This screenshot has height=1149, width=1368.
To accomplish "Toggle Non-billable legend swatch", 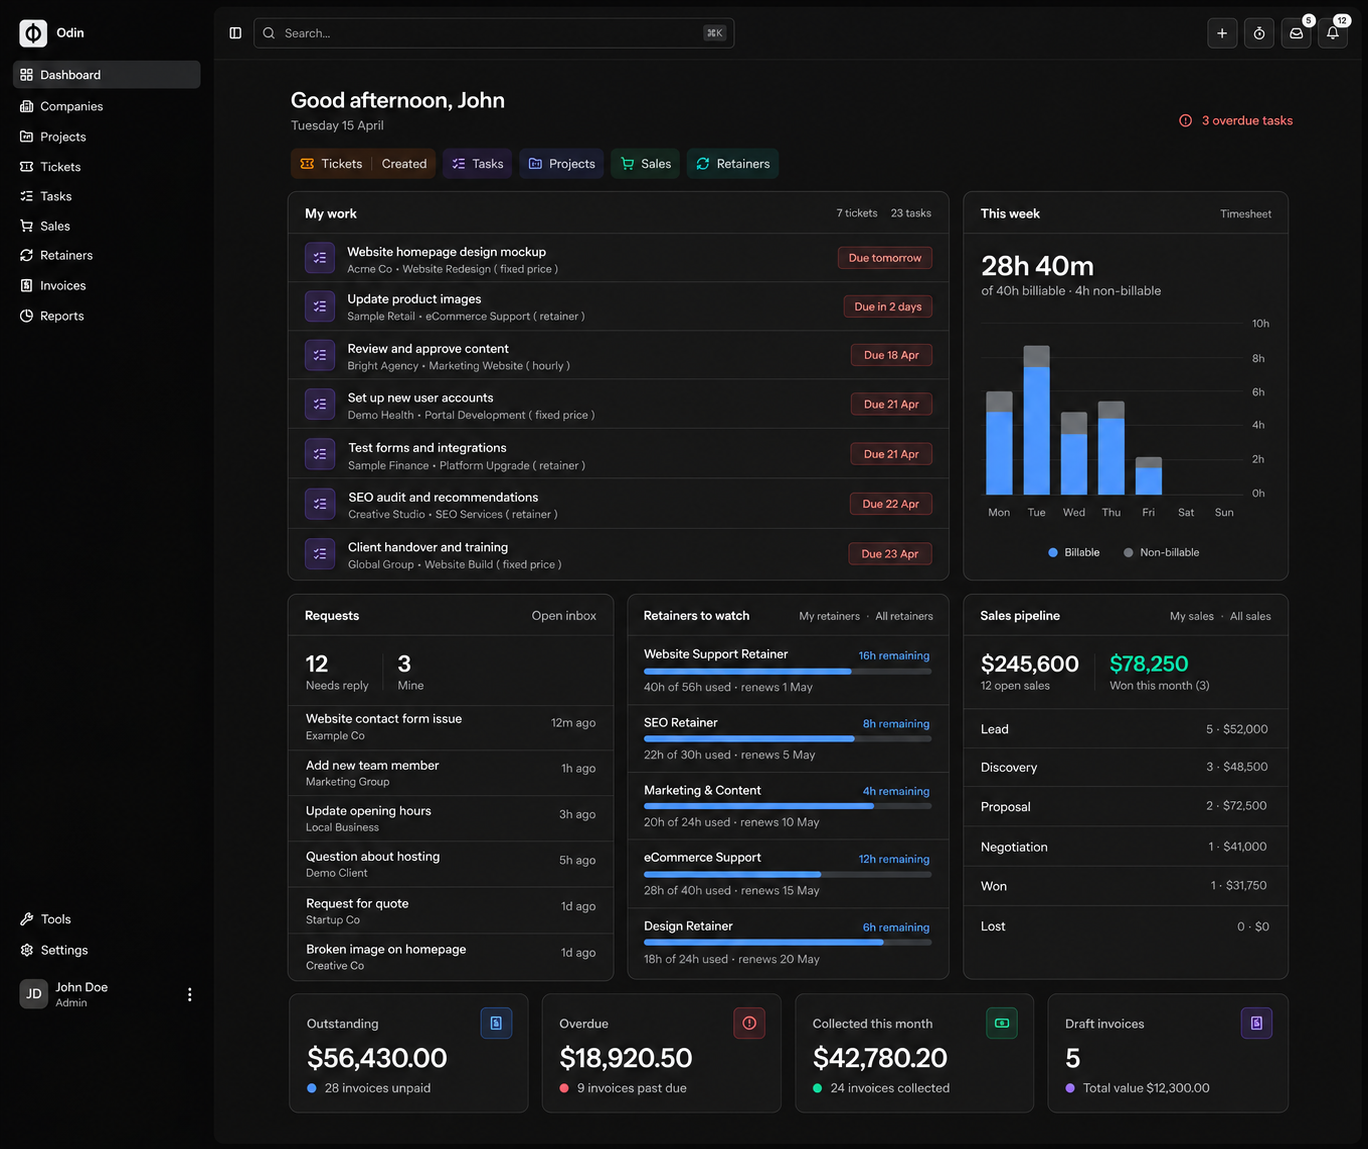I will click(x=1129, y=552).
